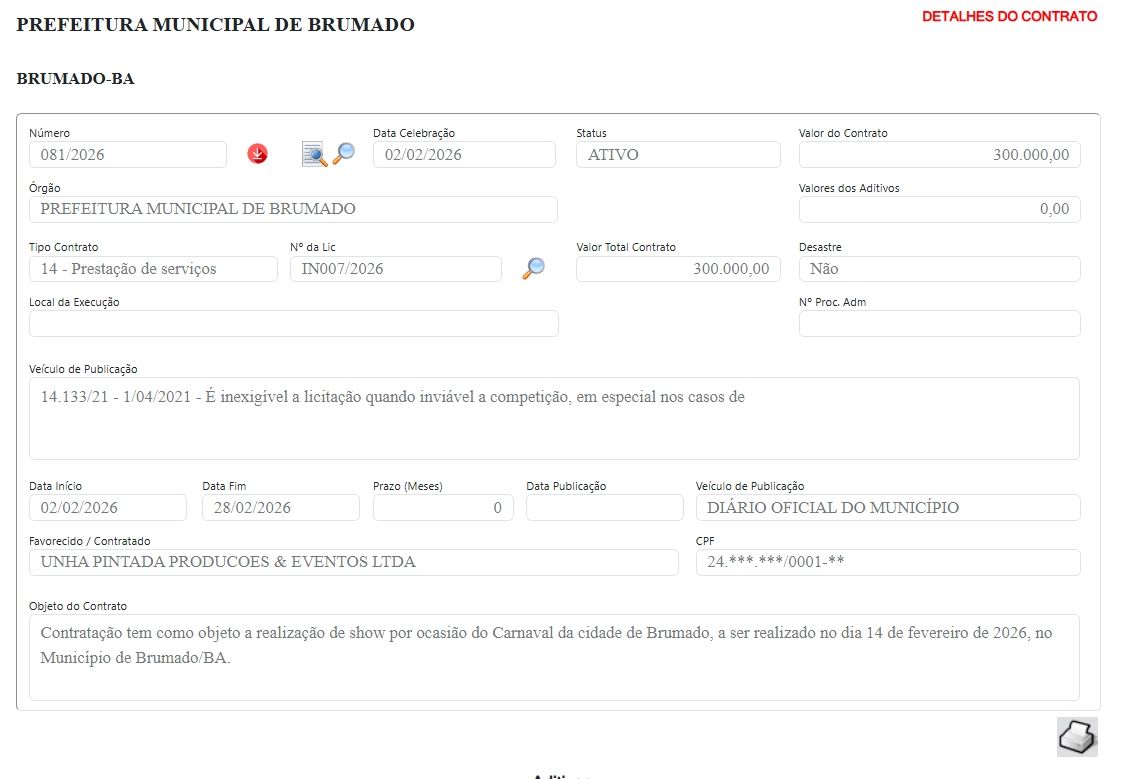This screenshot has height=779, width=1132.
Task: Open the document preview magnifier icon
Action: [314, 154]
